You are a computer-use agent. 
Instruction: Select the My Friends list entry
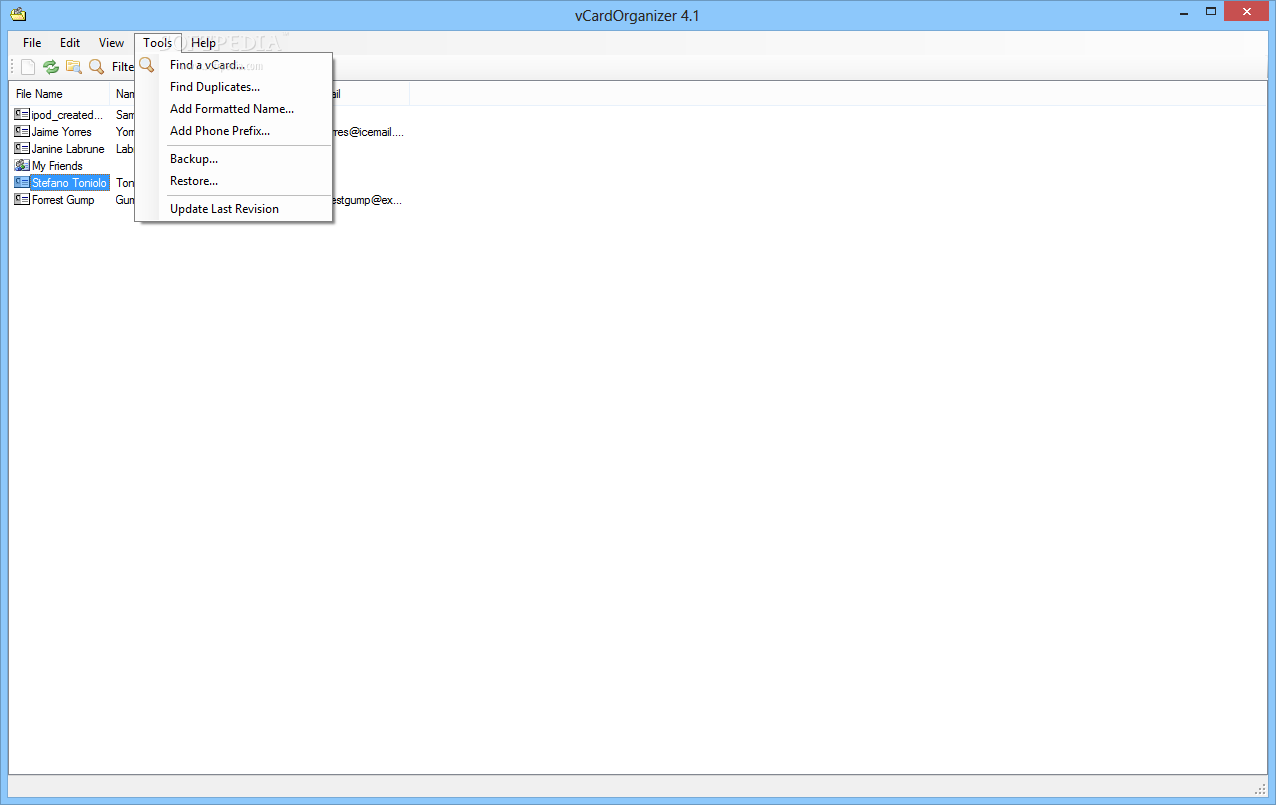pyautogui.click(x=57, y=166)
